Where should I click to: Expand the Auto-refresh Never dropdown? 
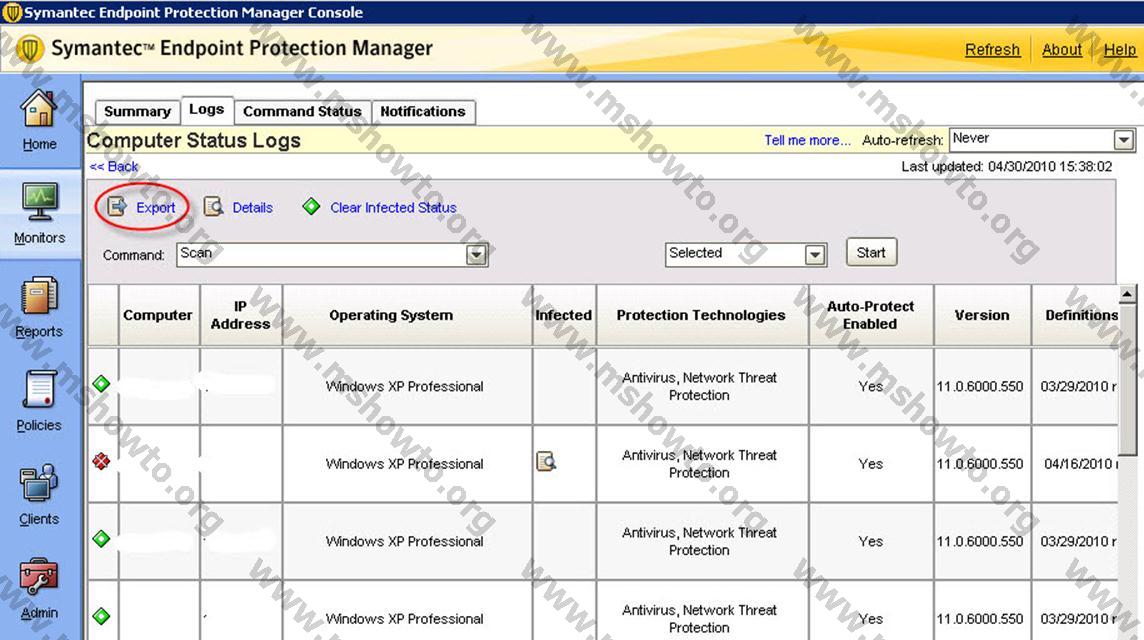[x=1124, y=139]
